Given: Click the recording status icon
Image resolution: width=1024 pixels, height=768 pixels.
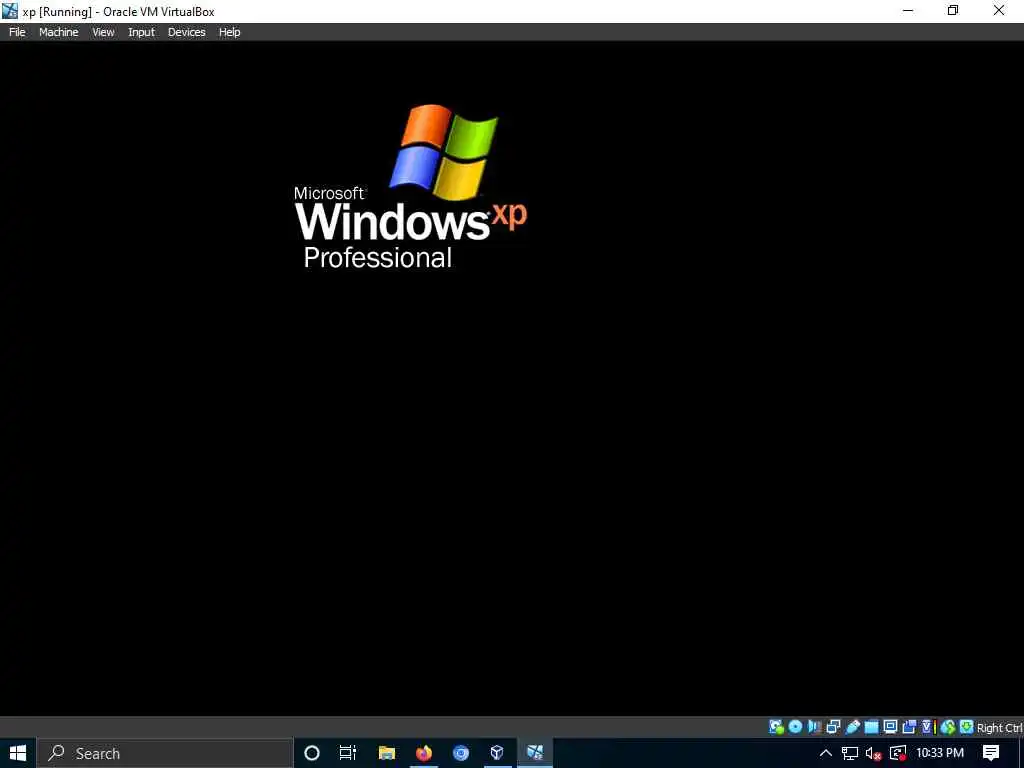Looking at the screenshot, I should click(x=909, y=727).
